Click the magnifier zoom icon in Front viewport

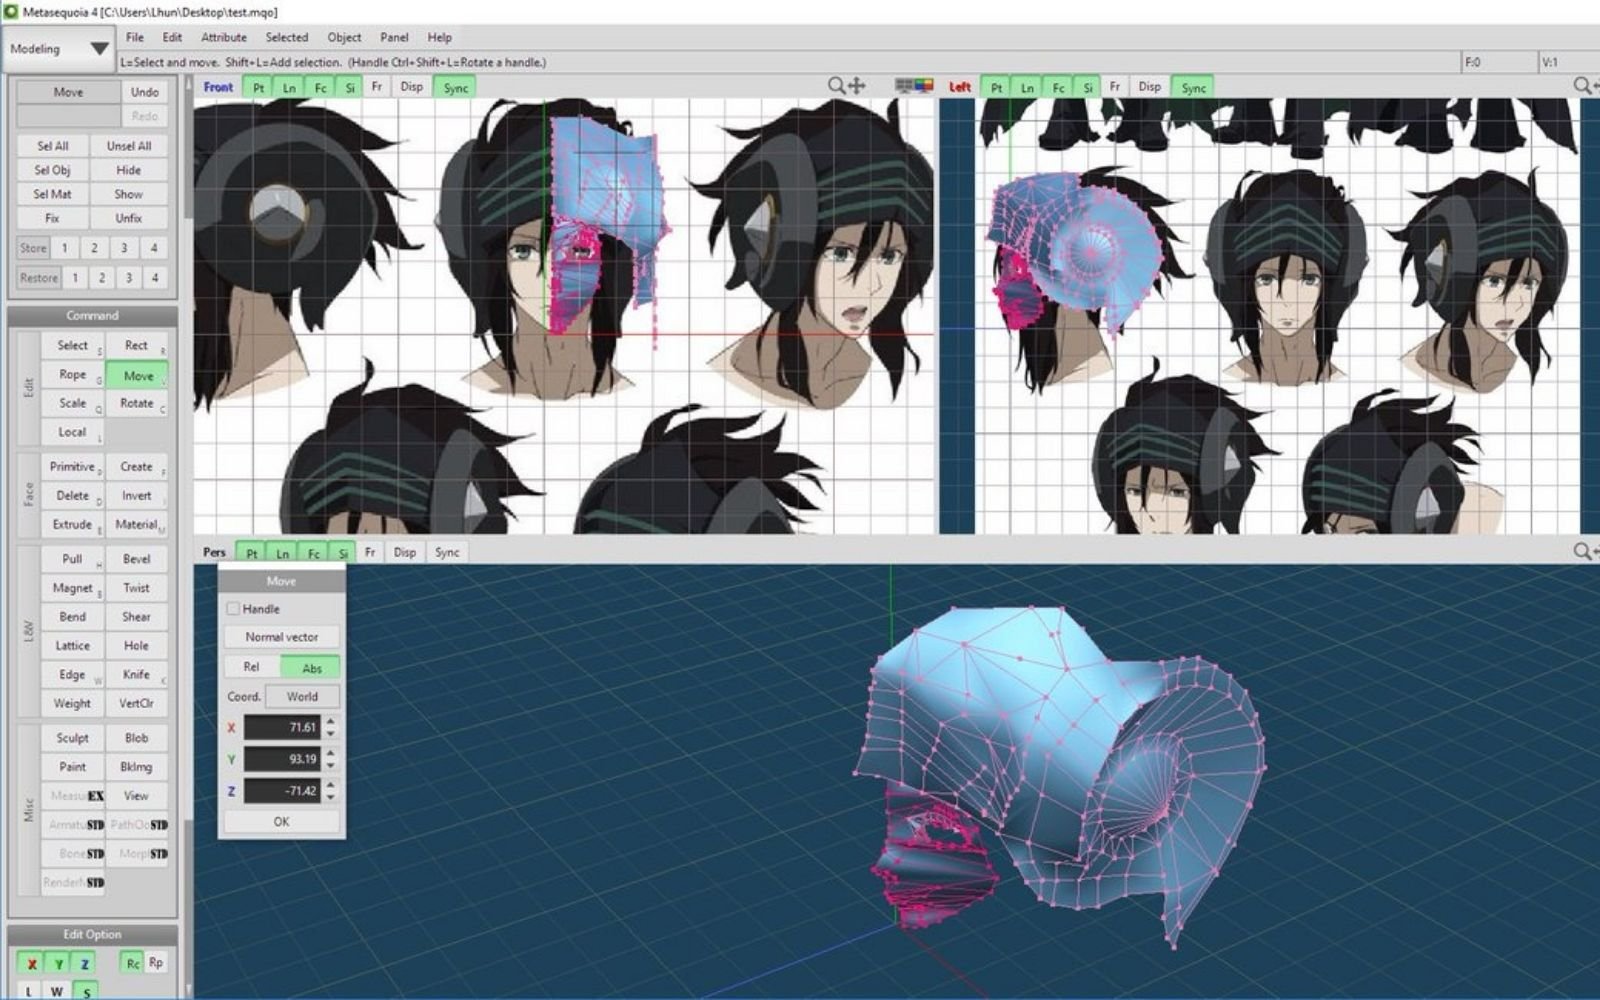[x=835, y=87]
